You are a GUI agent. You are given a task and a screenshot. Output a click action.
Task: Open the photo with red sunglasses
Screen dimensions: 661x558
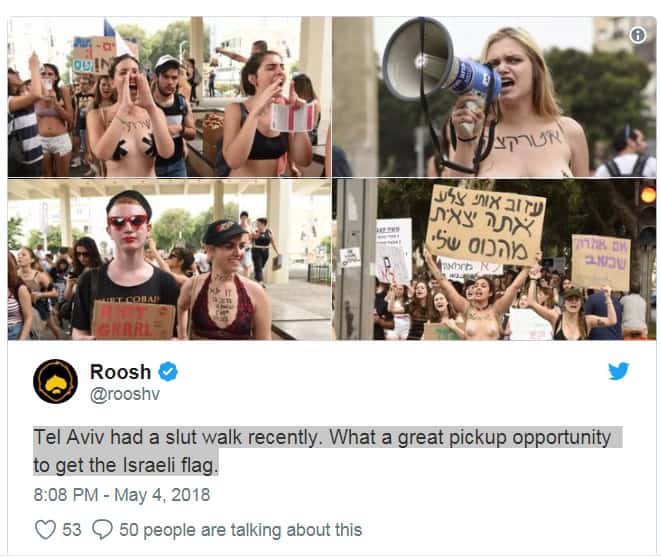(169, 259)
